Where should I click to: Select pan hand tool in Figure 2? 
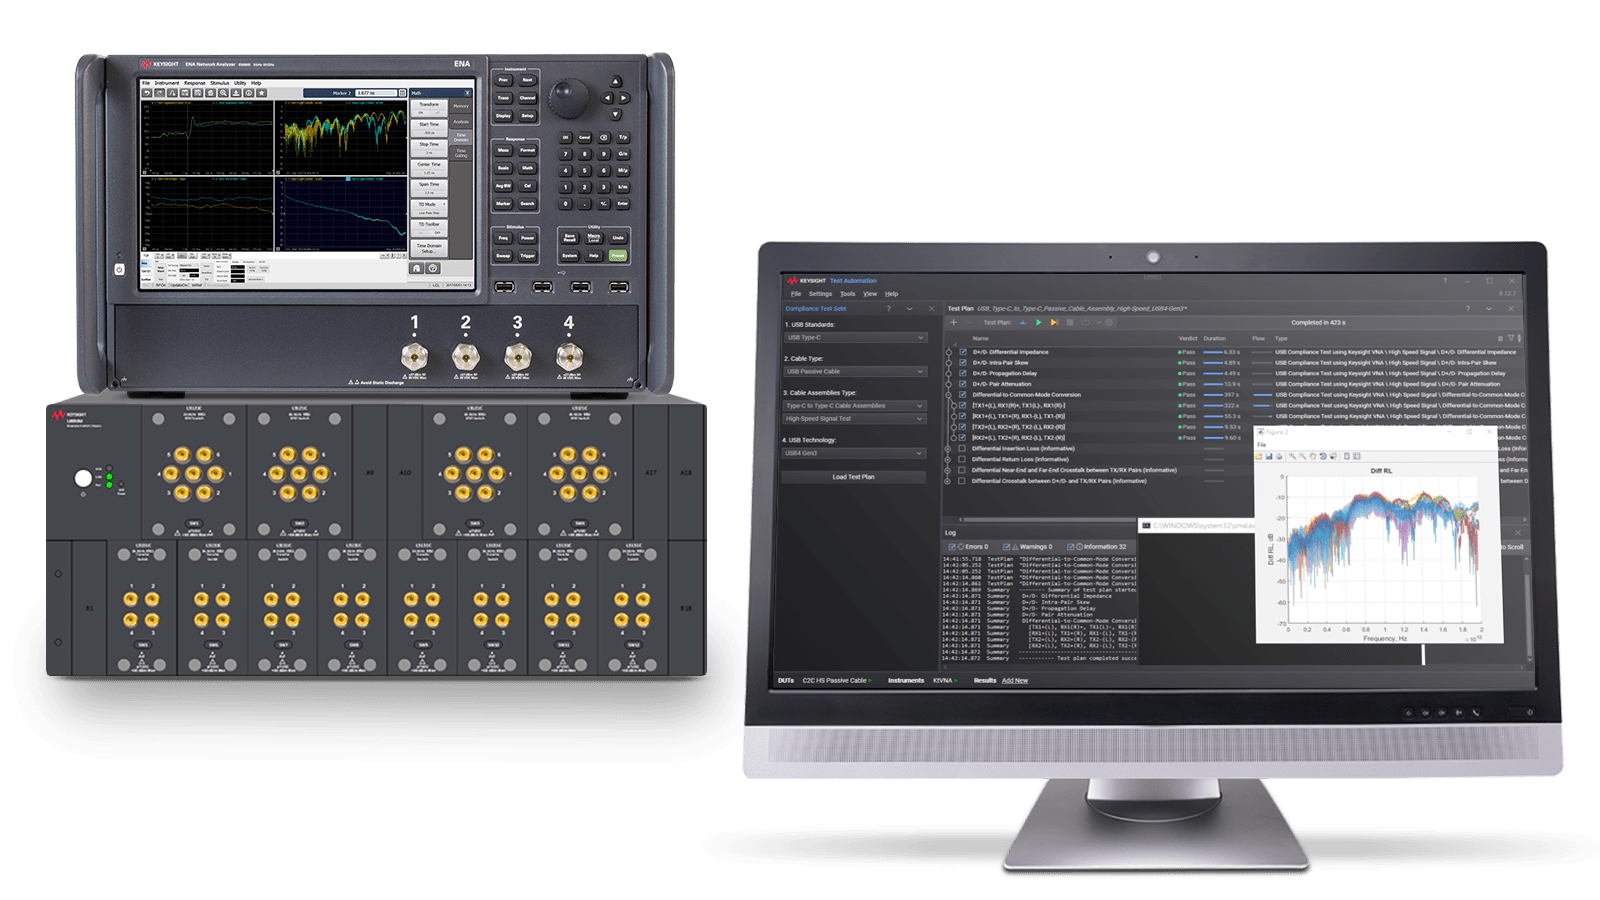tap(1313, 456)
